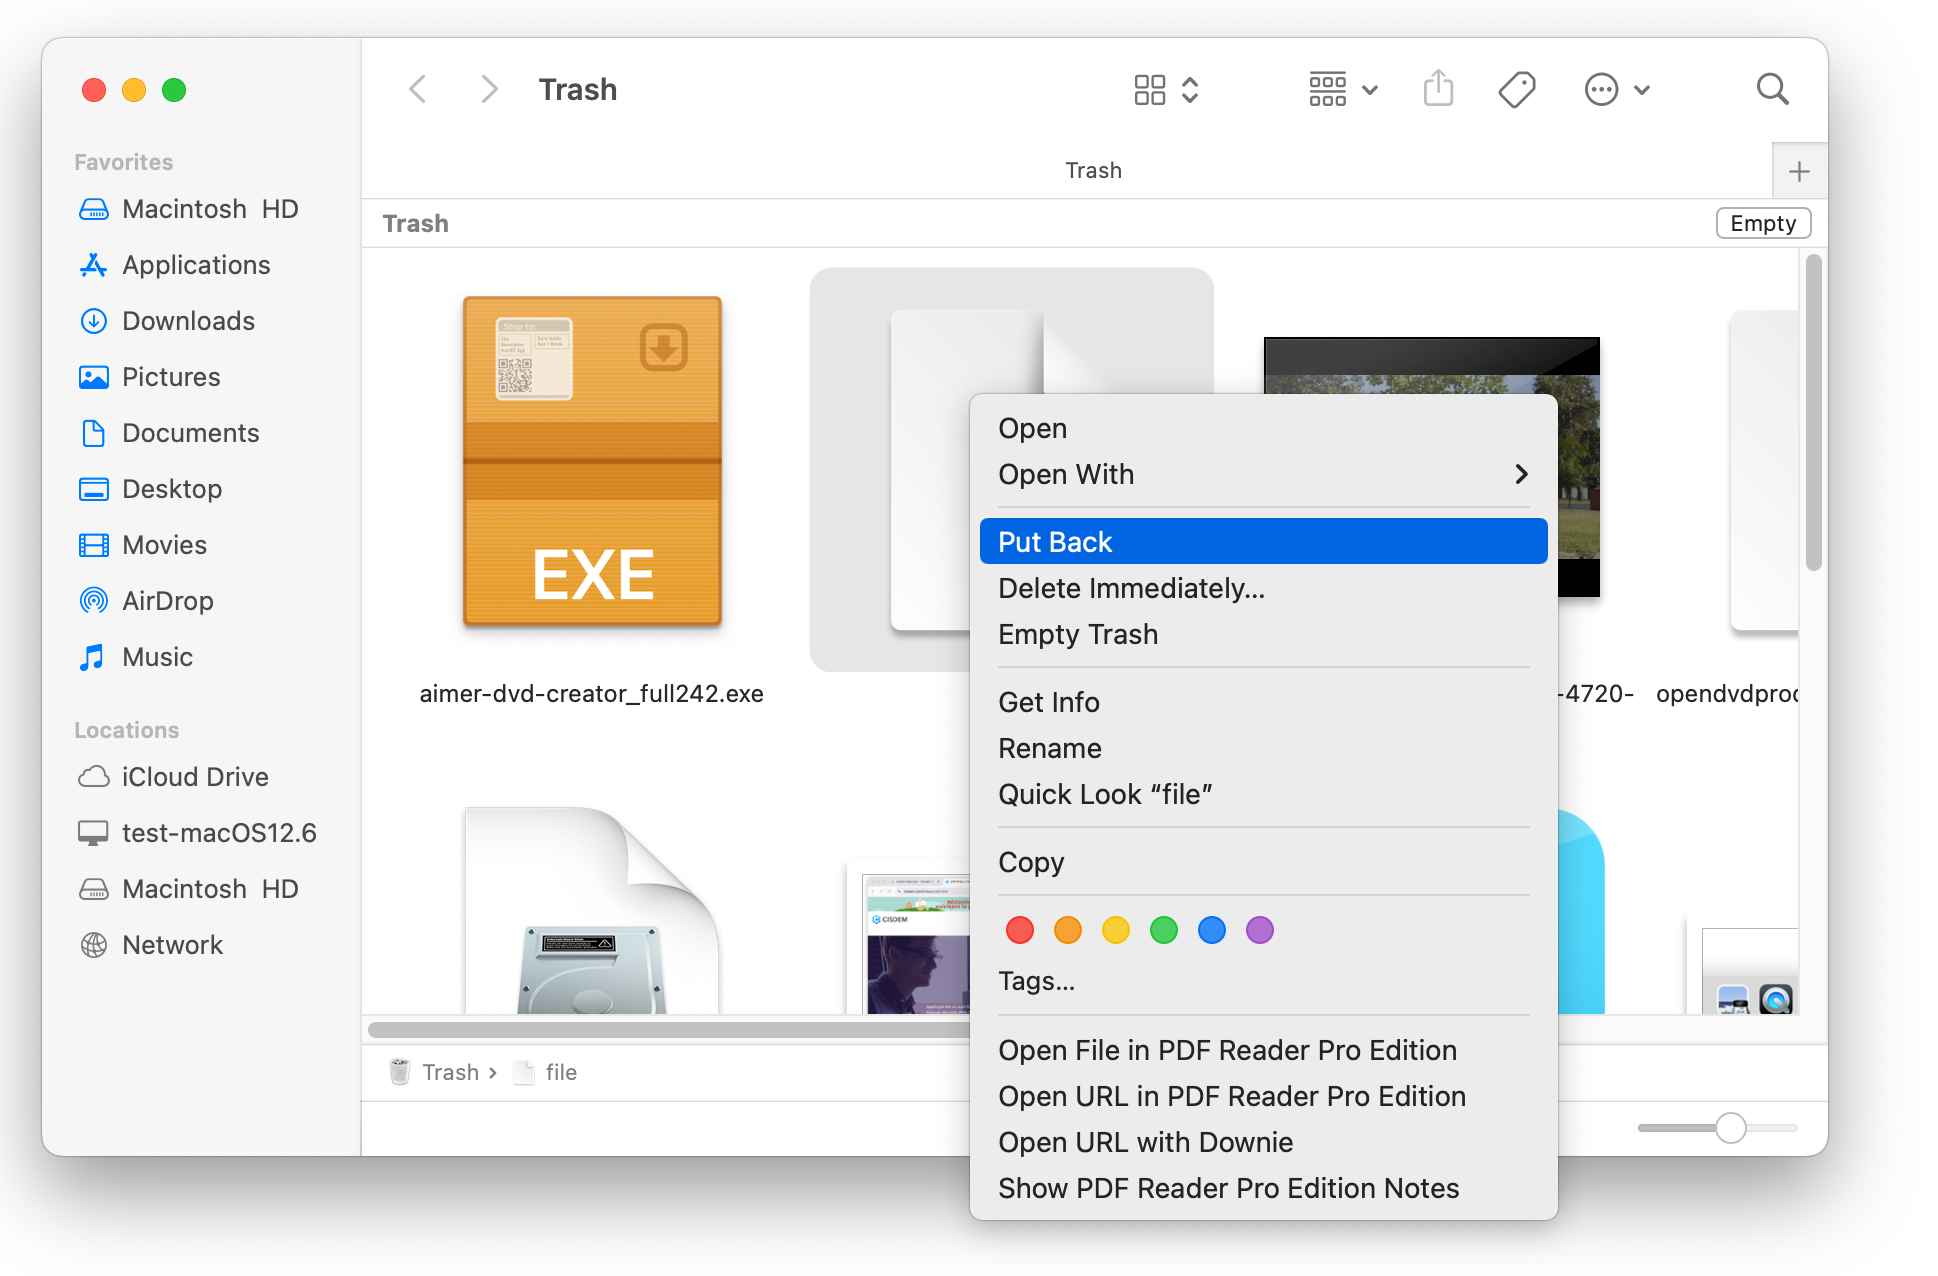The height and width of the screenshot is (1276, 1938).
Task: Click the forward navigation arrow
Action: (488, 89)
